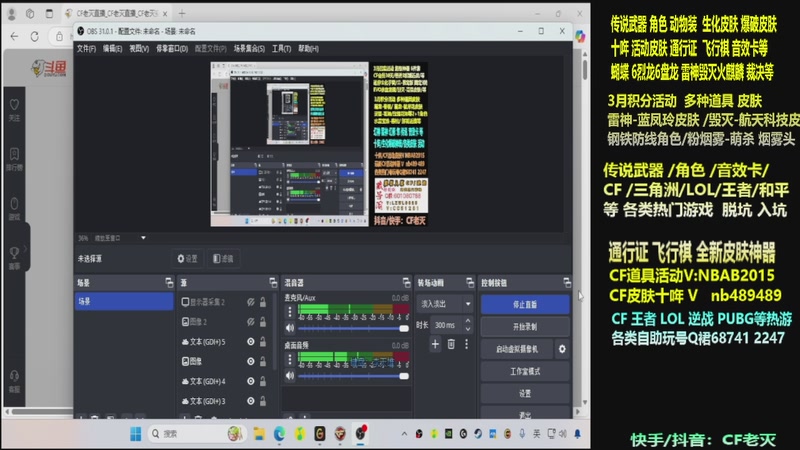This screenshot has height=450, width=800.
Task: Open the 编辑(E) menu in OBS
Action: click(112, 48)
